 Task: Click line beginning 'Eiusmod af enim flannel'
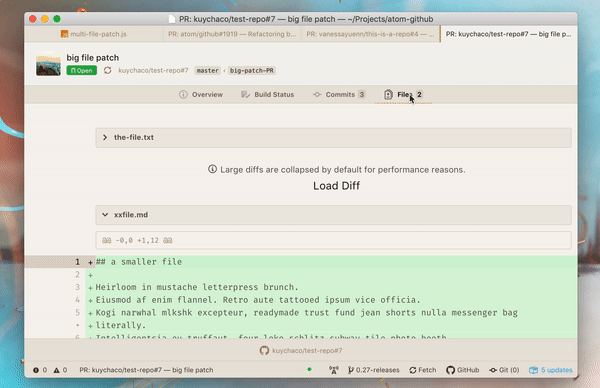(x=258, y=300)
